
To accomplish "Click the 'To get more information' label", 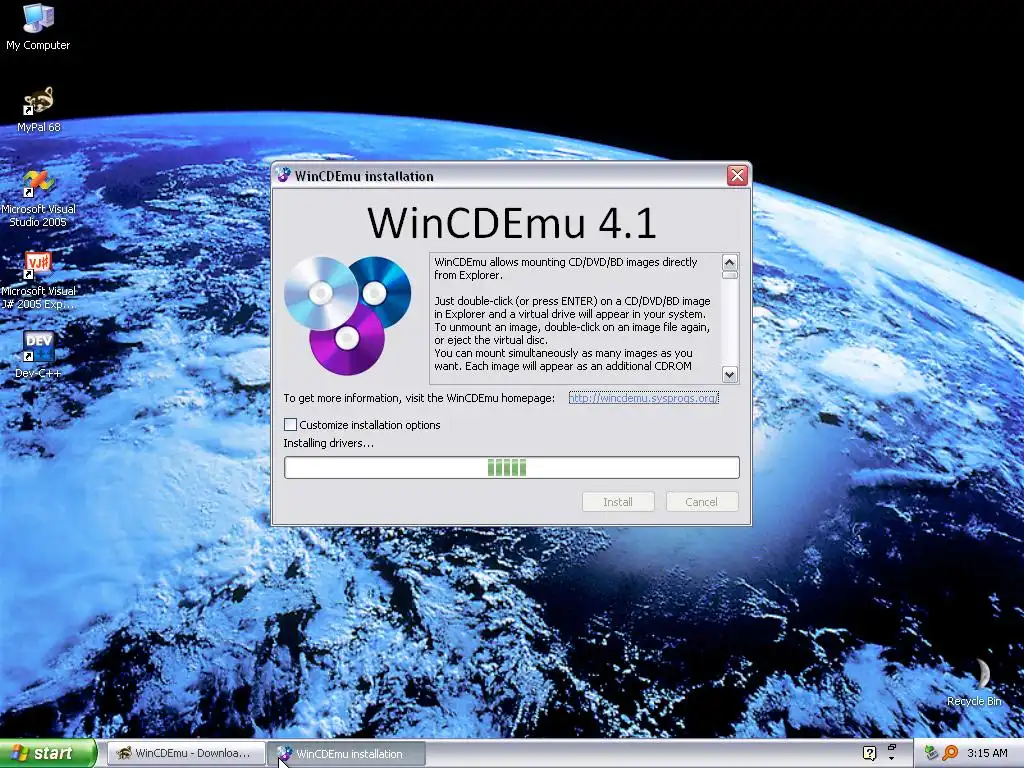I will tap(419, 398).
